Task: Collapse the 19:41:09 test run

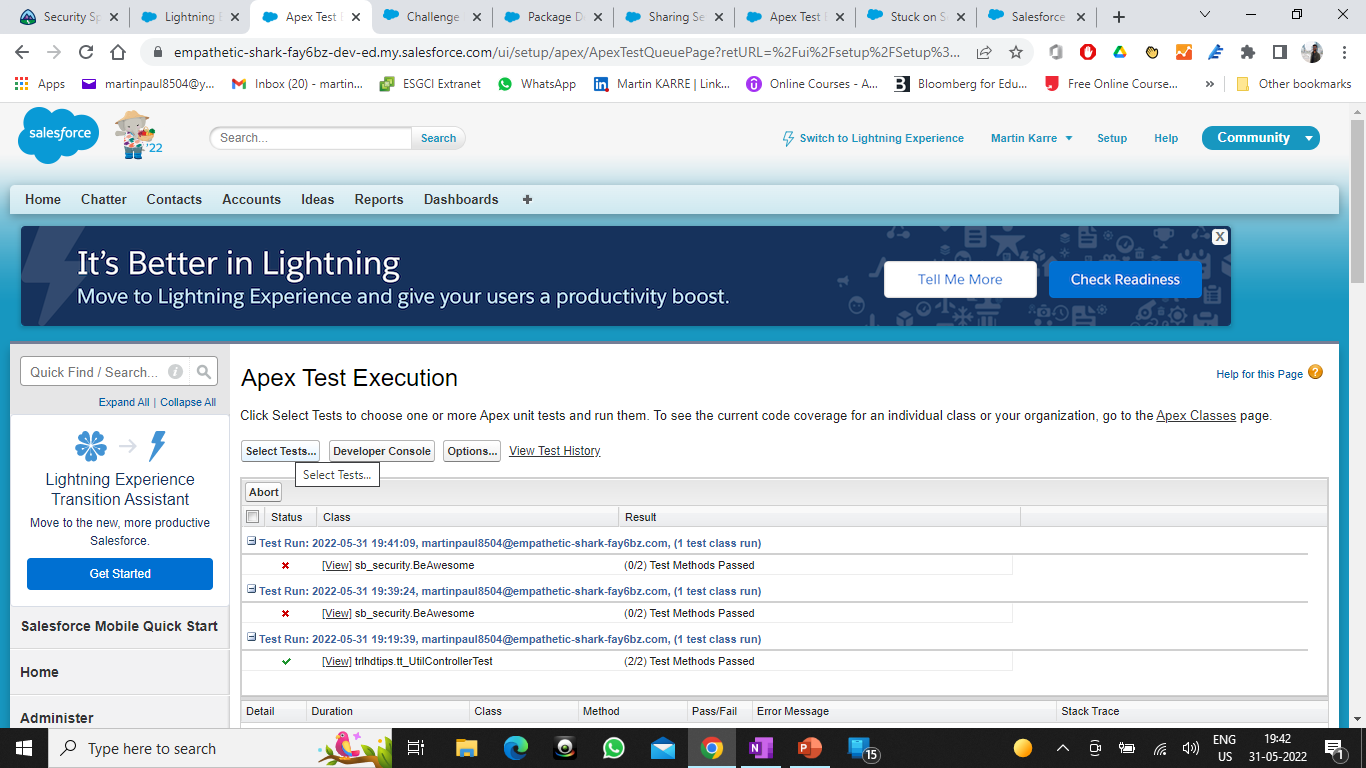Action: 252,542
